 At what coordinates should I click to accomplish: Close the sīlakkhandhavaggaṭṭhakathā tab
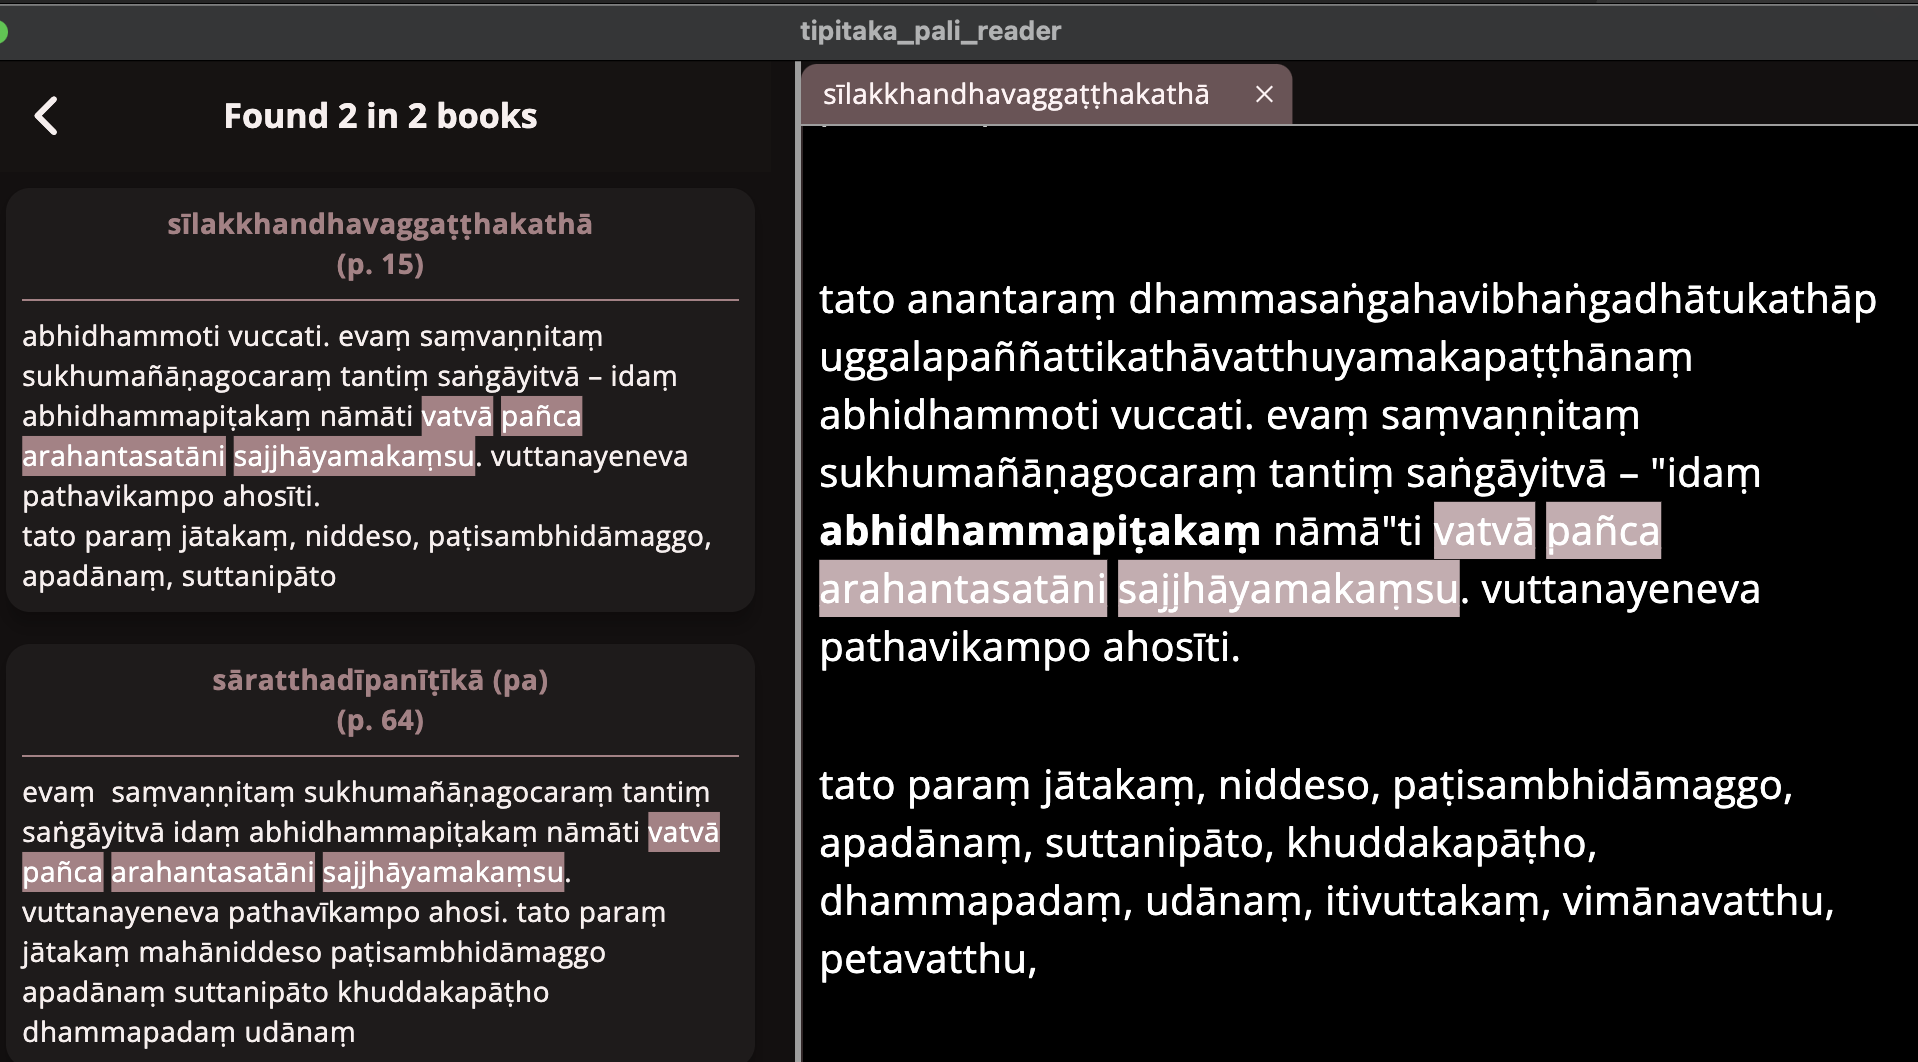tap(1264, 94)
